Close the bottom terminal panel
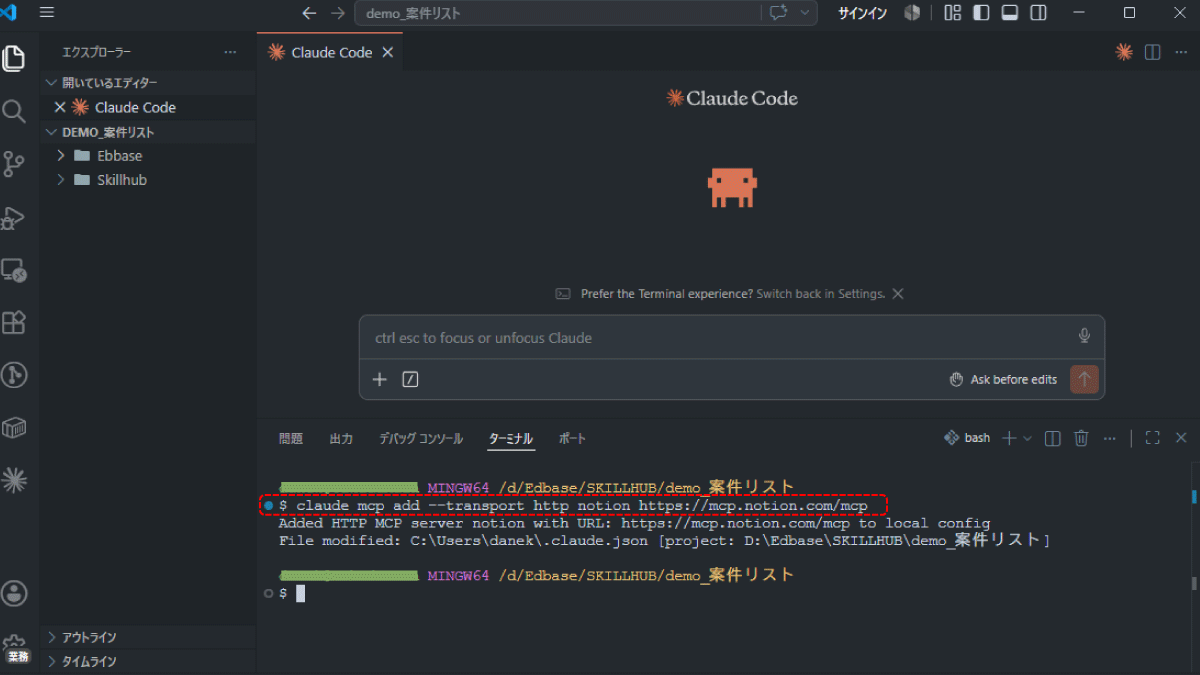The image size is (1200, 675). (1181, 438)
